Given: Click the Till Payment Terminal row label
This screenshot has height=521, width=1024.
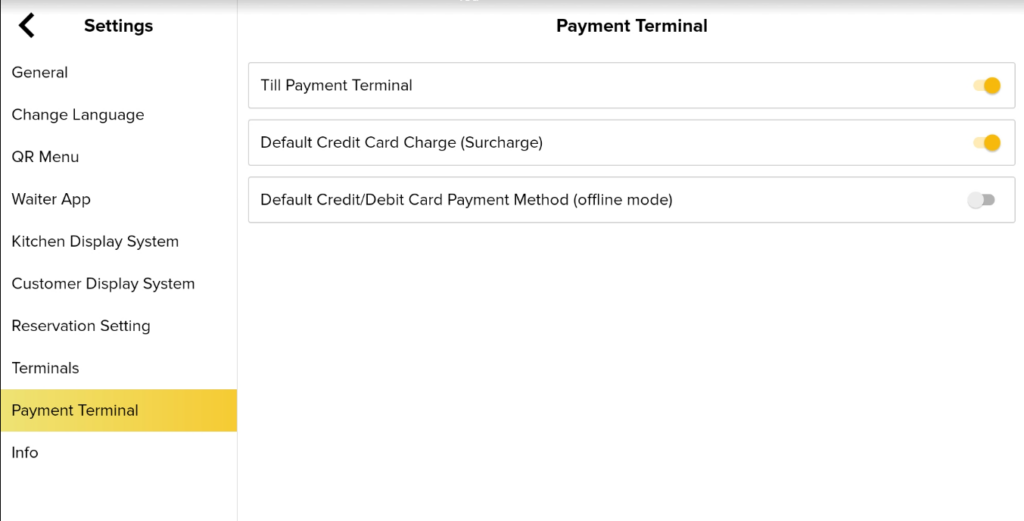Looking at the screenshot, I should tap(336, 86).
